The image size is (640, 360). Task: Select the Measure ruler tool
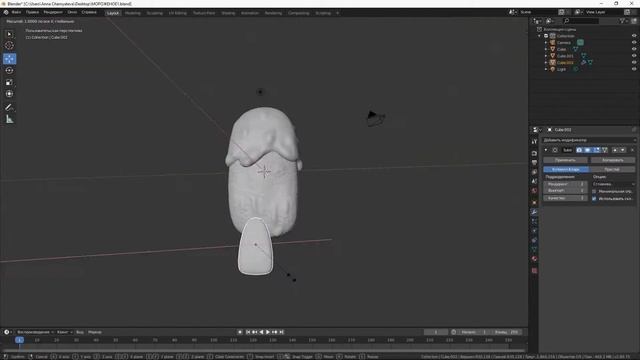pyautogui.click(x=9, y=119)
